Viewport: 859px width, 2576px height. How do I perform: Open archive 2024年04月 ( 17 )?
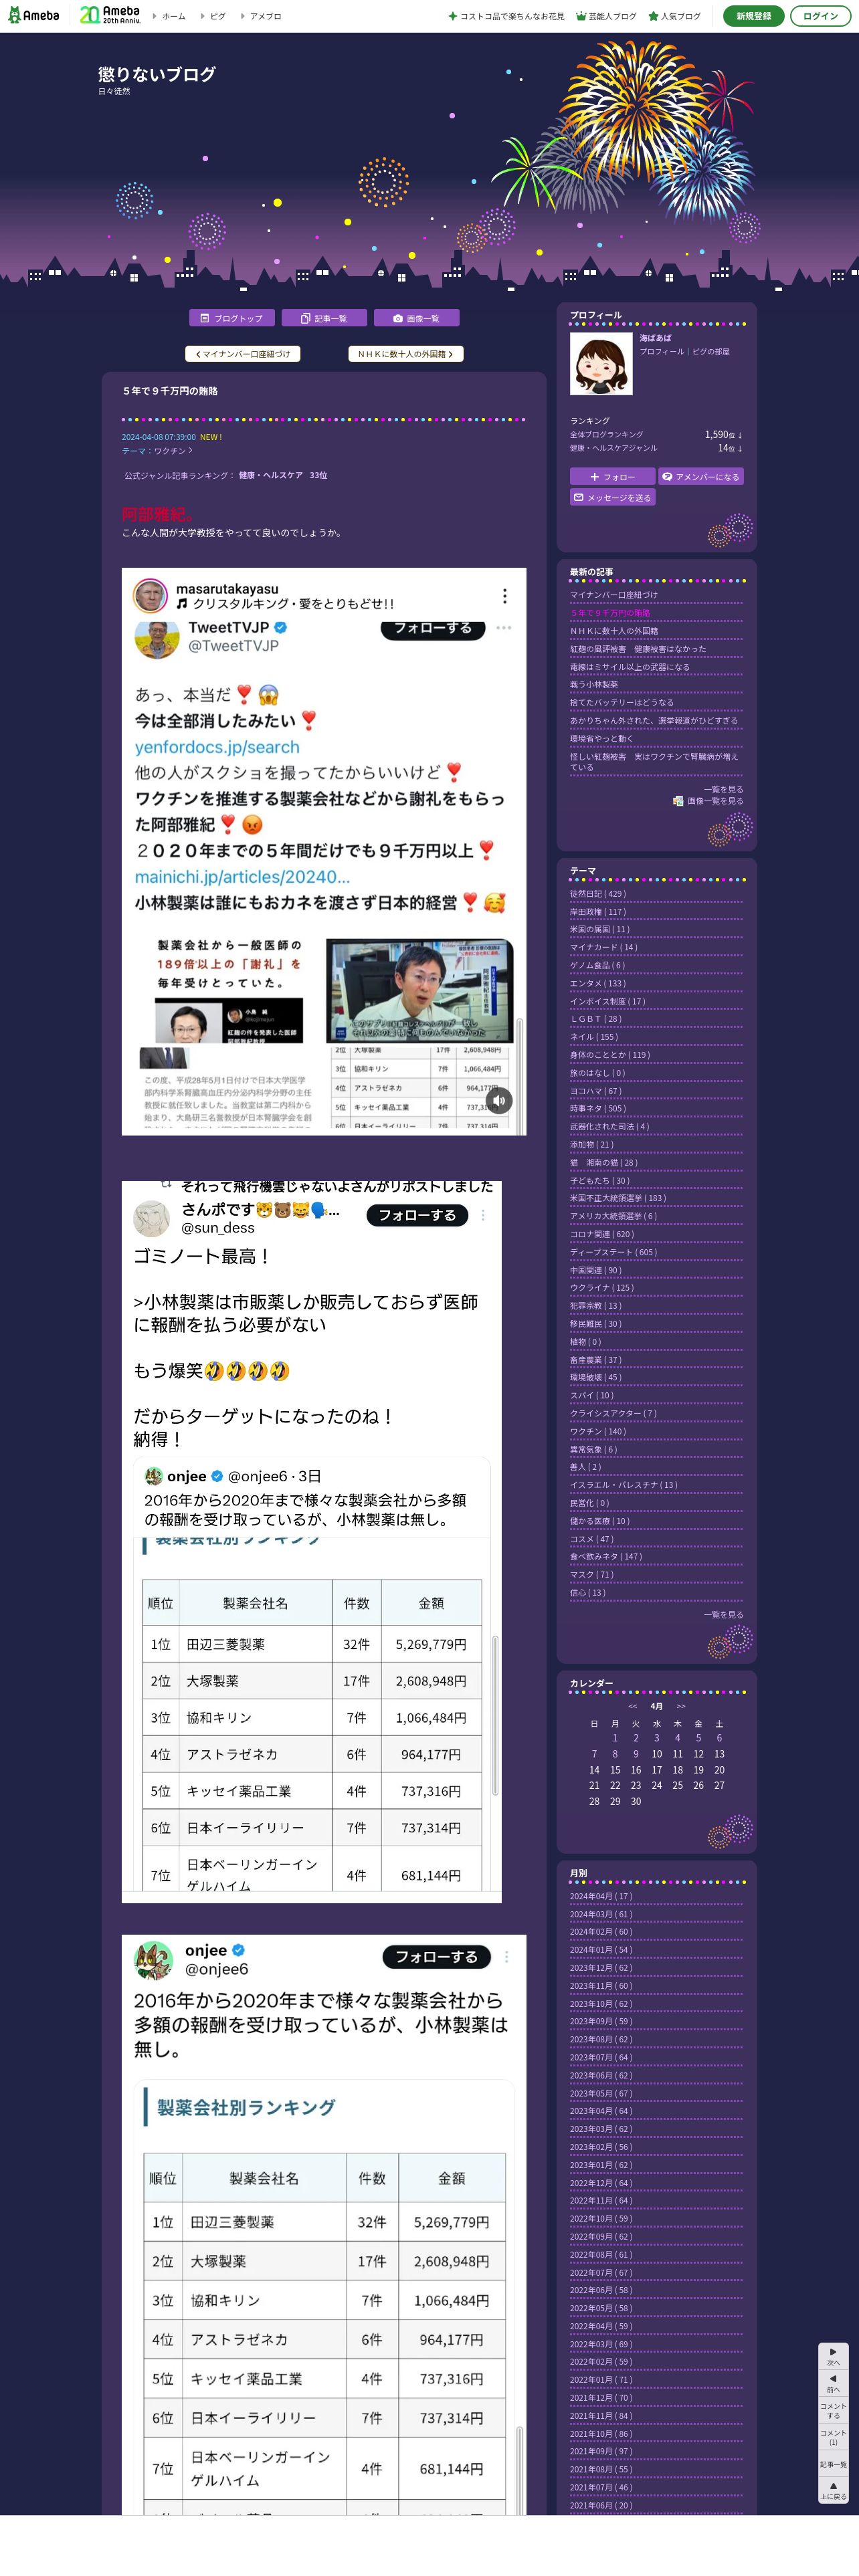601,1896
